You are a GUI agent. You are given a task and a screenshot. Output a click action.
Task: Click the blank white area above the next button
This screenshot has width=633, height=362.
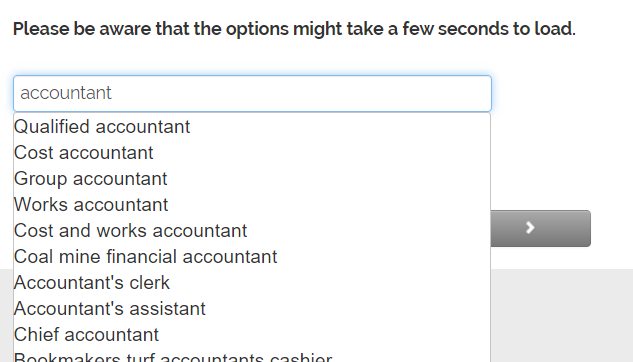[x=561, y=161]
